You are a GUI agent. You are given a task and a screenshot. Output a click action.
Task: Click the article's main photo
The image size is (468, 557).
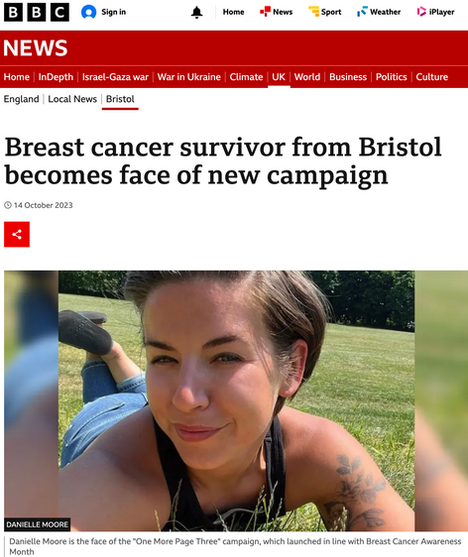point(236,401)
